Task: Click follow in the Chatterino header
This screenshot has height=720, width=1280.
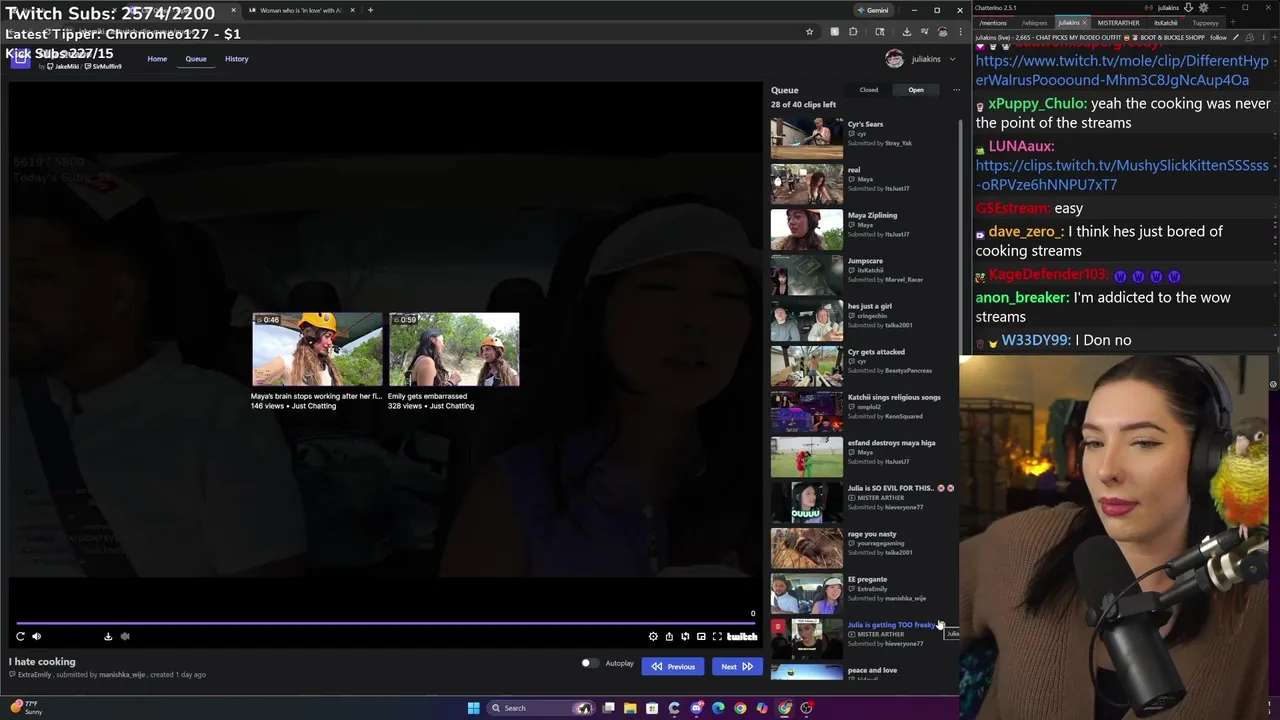Action: [x=1219, y=37]
